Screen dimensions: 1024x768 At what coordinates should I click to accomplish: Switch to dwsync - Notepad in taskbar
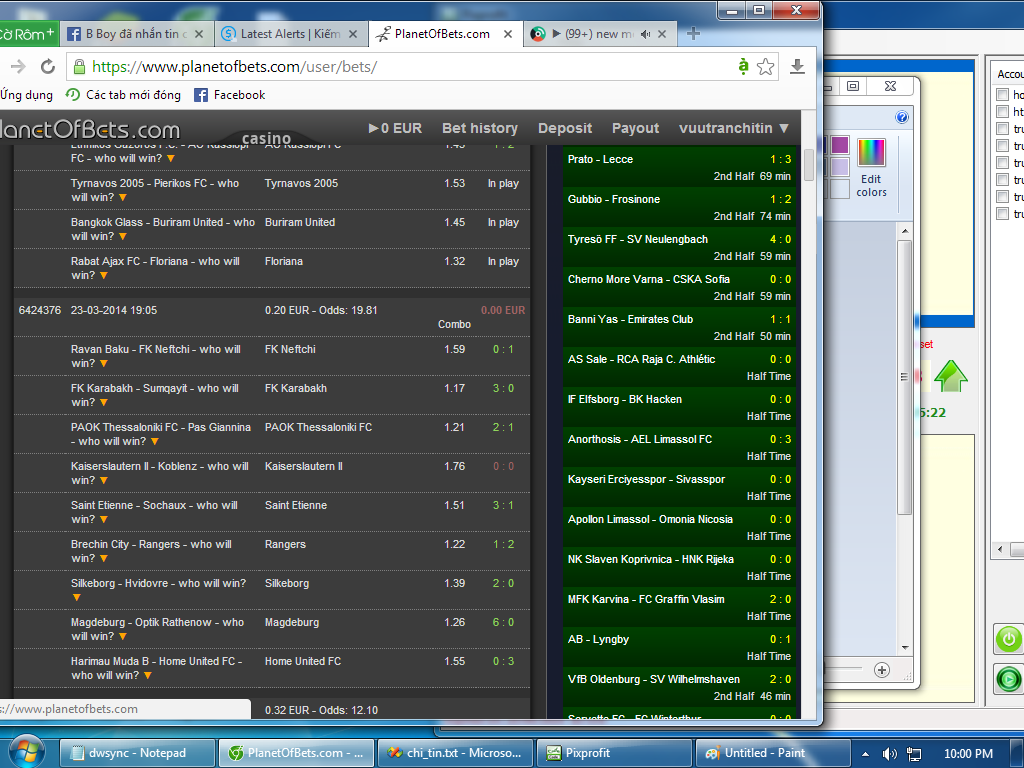(x=137, y=753)
